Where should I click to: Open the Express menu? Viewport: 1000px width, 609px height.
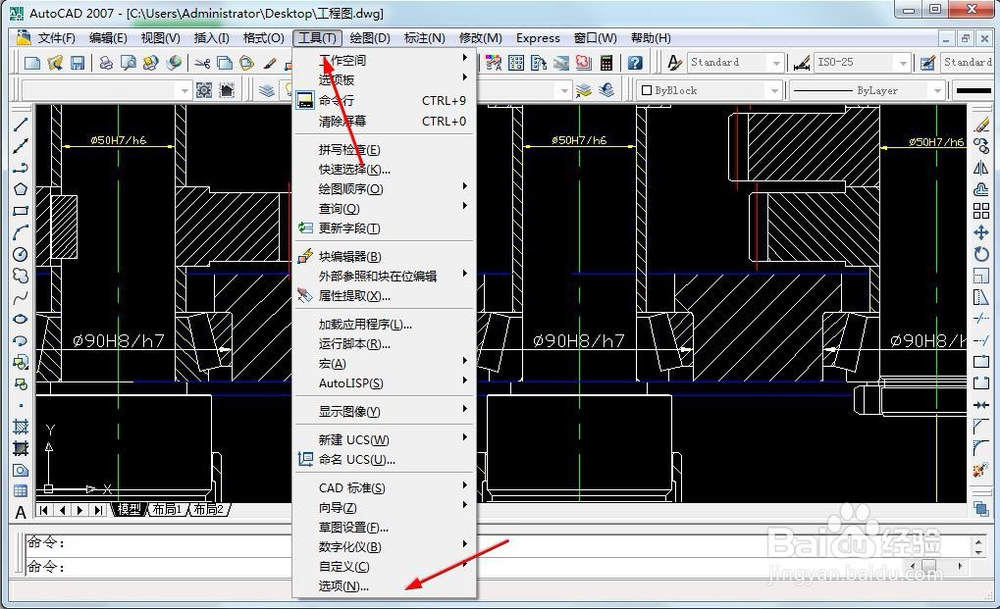point(538,38)
